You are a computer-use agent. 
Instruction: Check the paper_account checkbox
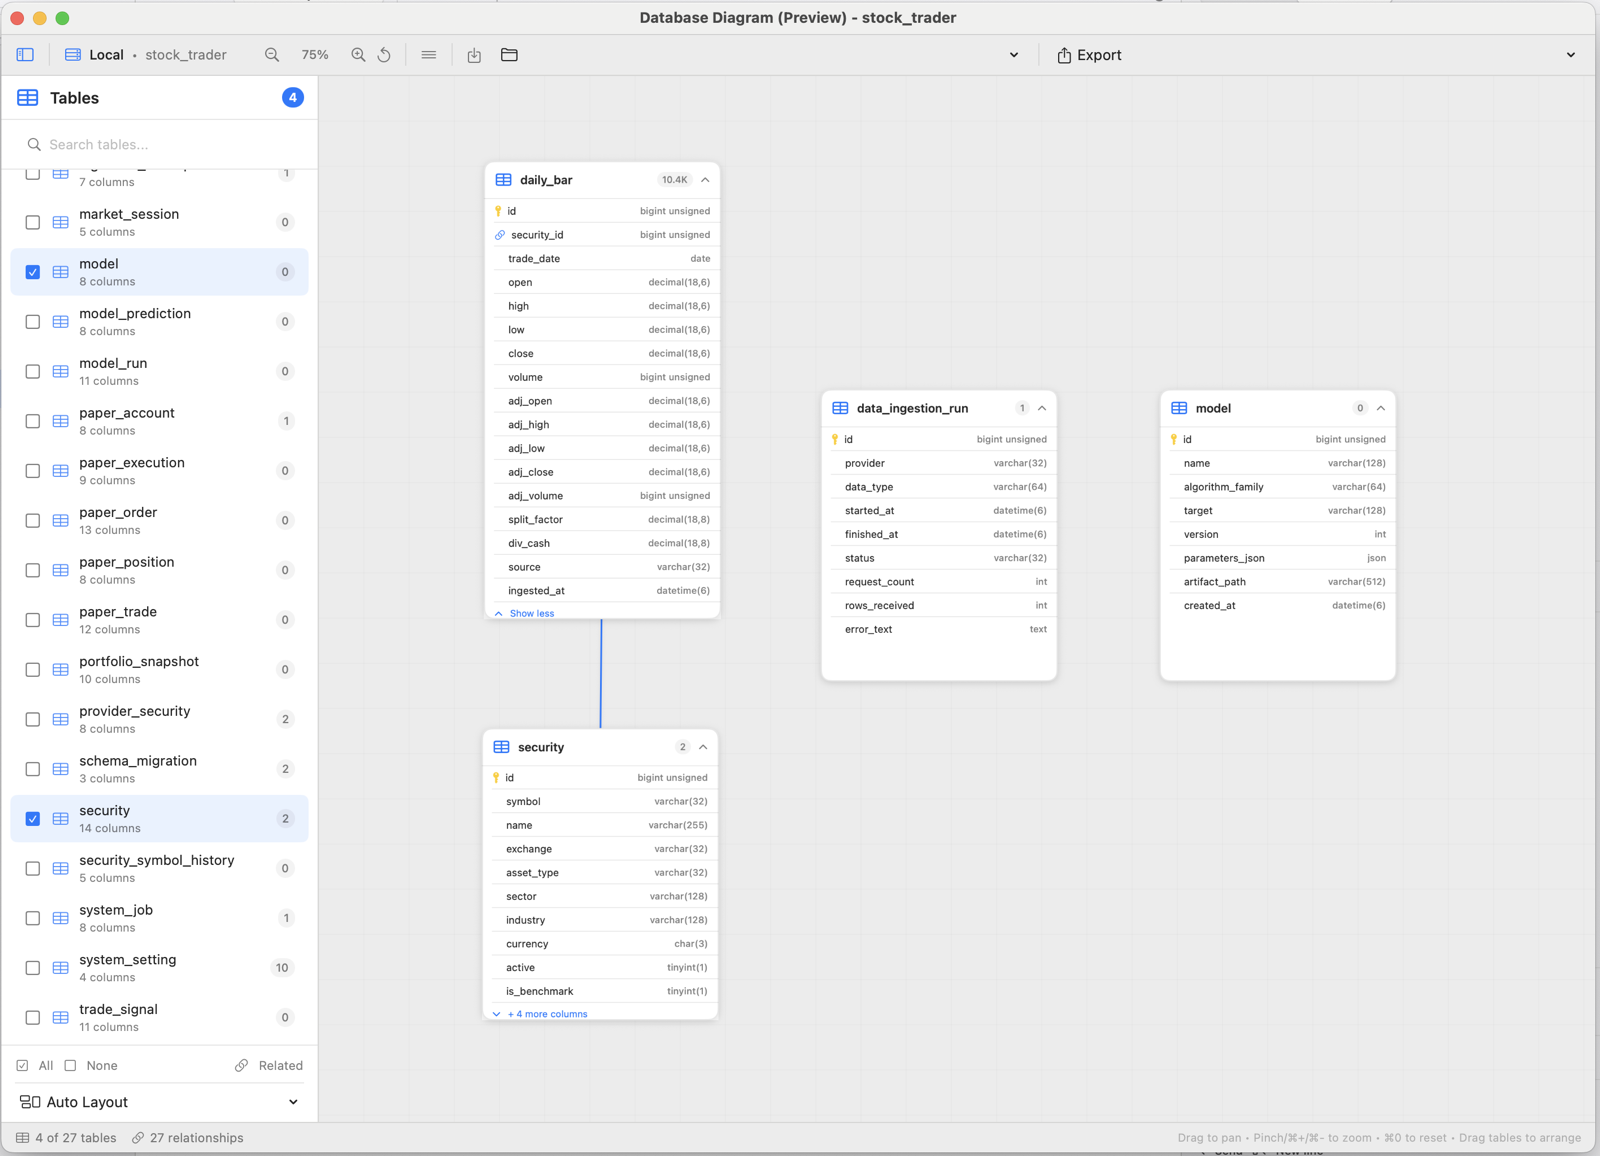point(33,421)
